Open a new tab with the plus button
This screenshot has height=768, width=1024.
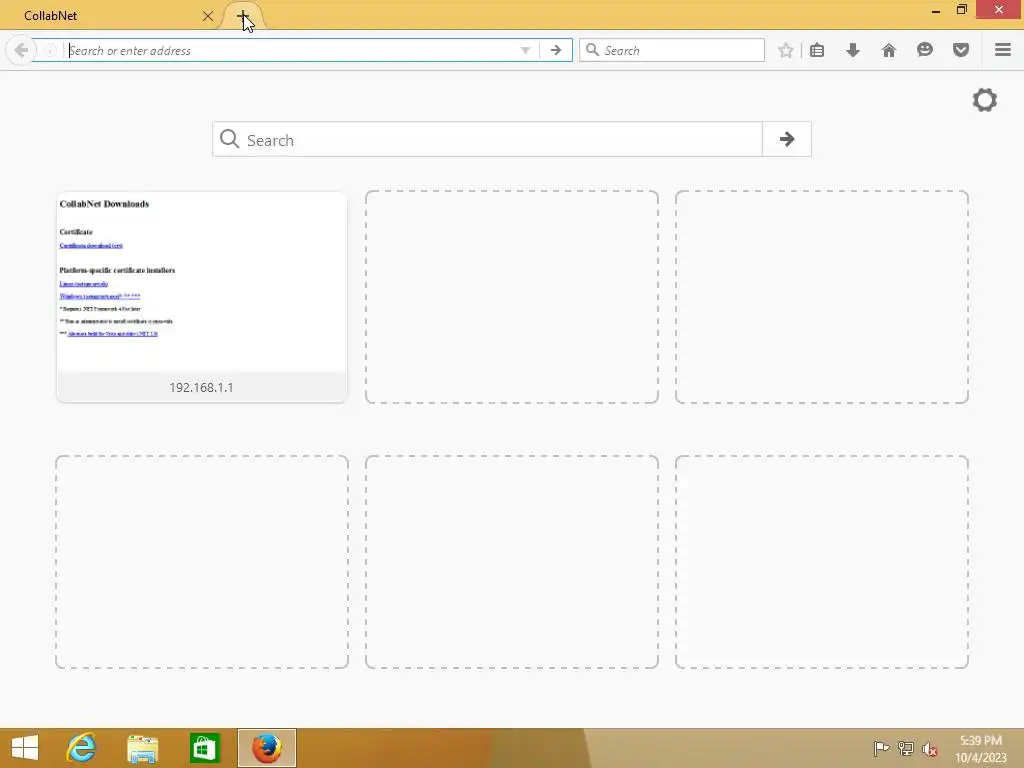243,16
